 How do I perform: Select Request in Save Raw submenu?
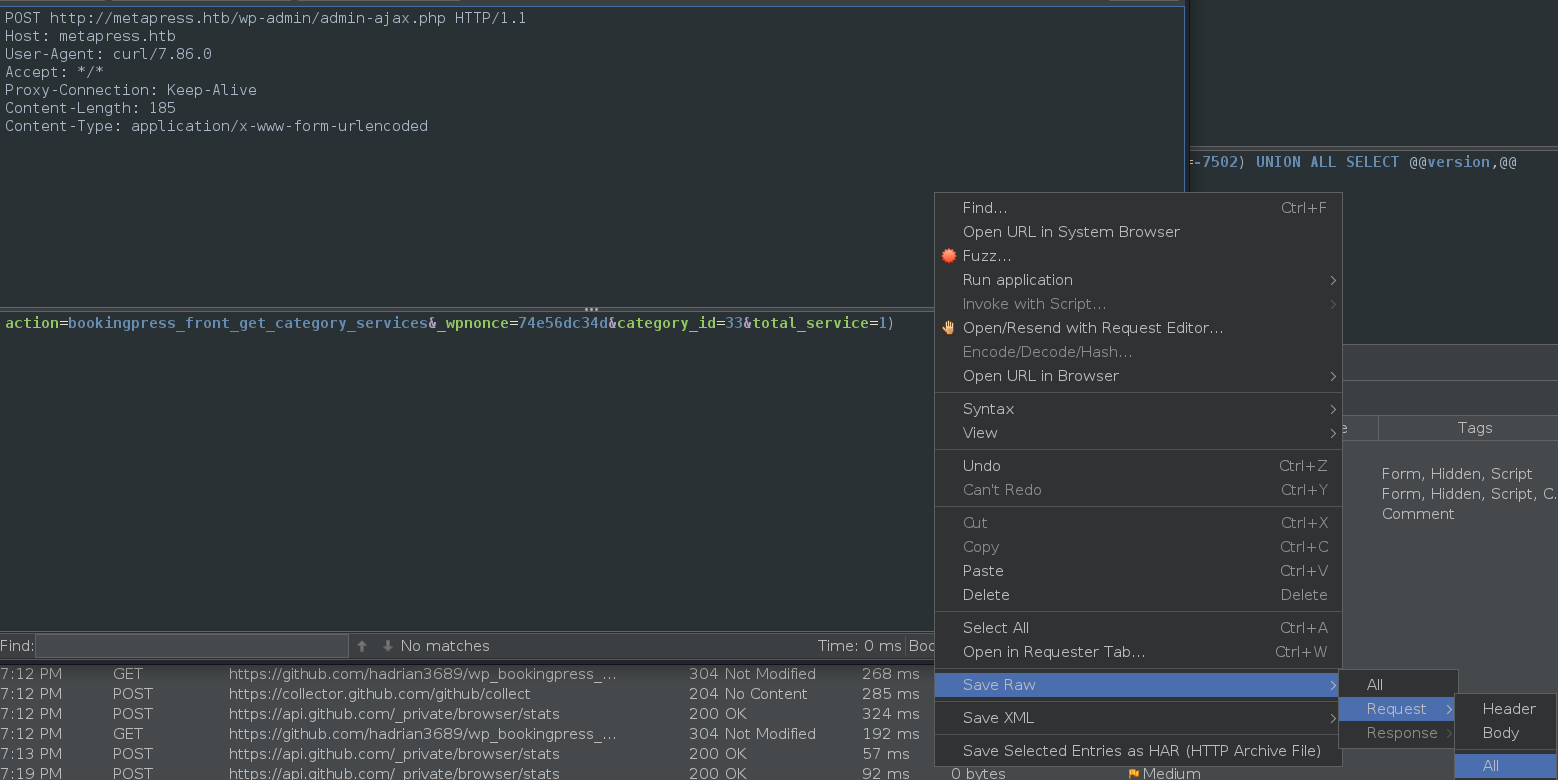click(1398, 709)
